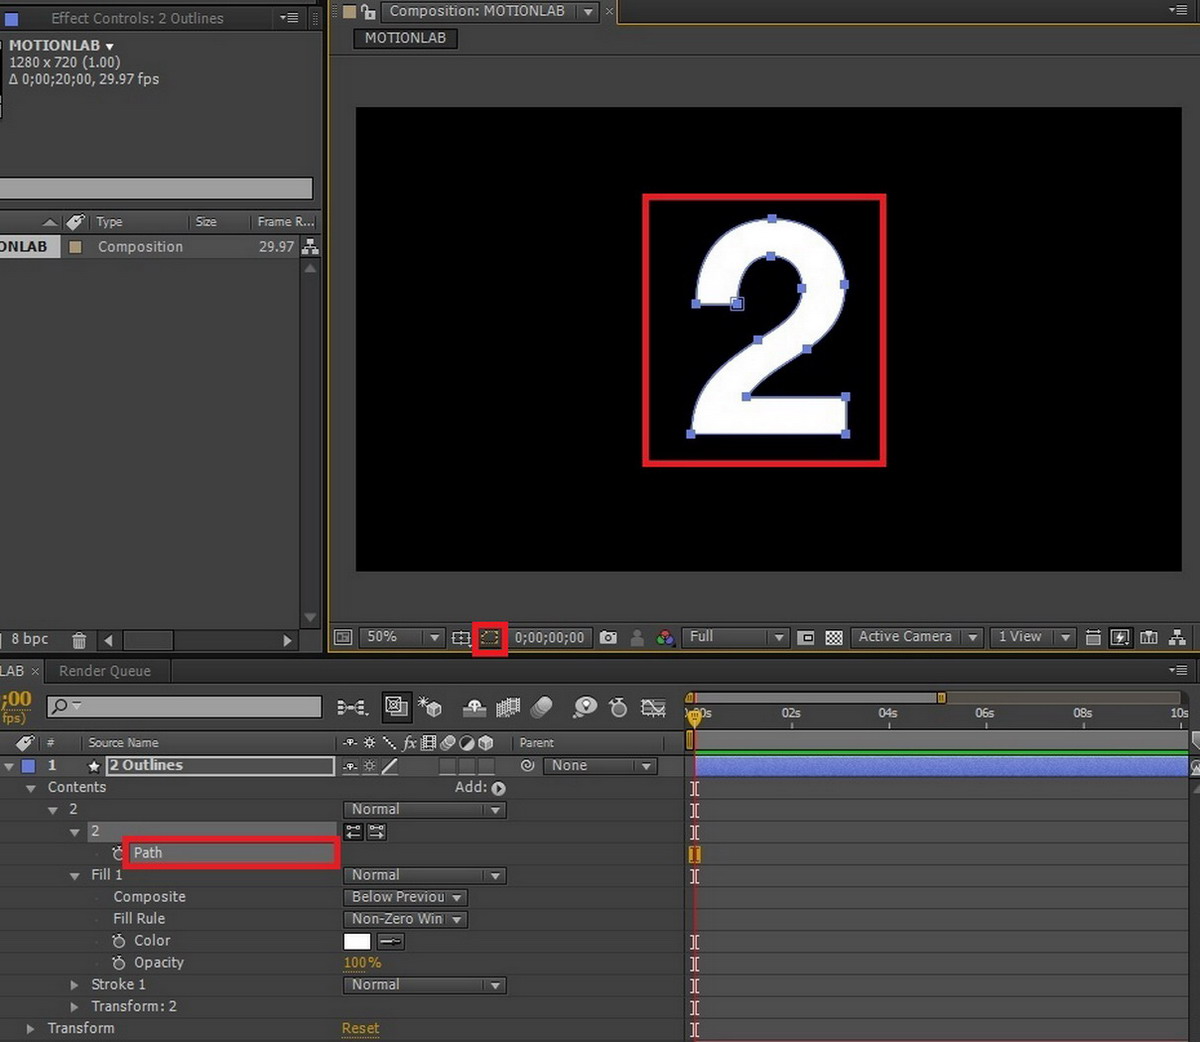Enable the Draft 3D cube icon
This screenshot has height=1042, width=1200.
pyautogui.click(x=431, y=708)
